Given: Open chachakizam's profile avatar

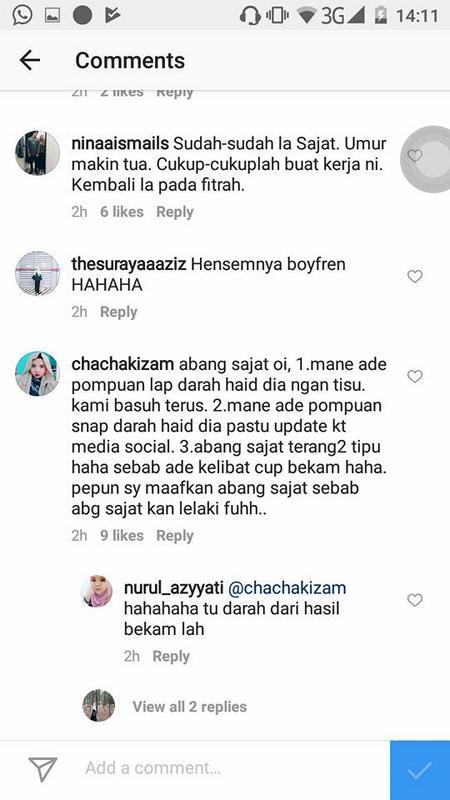Looking at the screenshot, I should (37, 373).
